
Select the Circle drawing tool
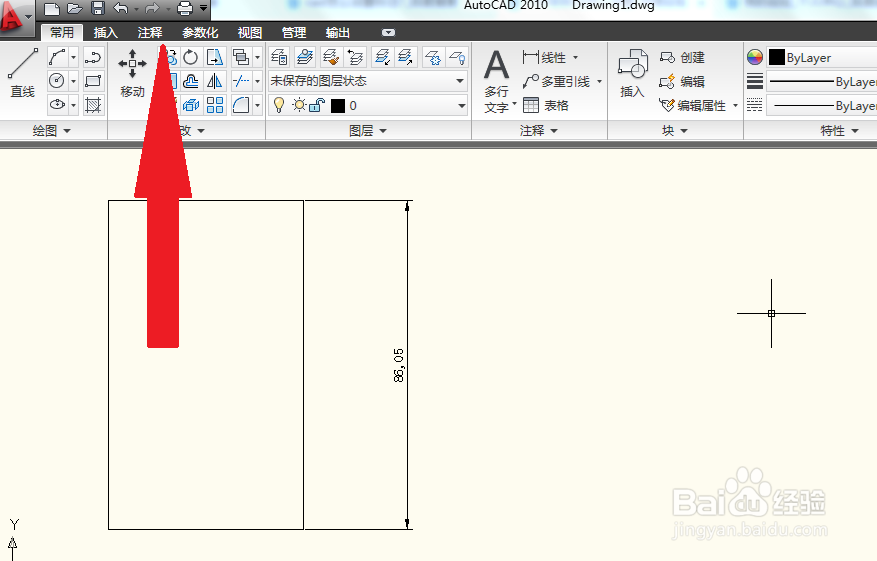(x=58, y=81)
